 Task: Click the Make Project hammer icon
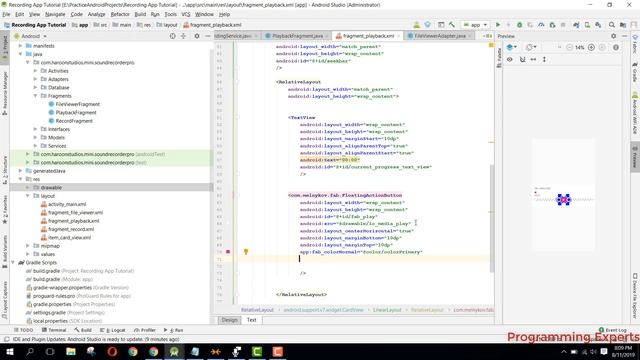coord(452,25)
